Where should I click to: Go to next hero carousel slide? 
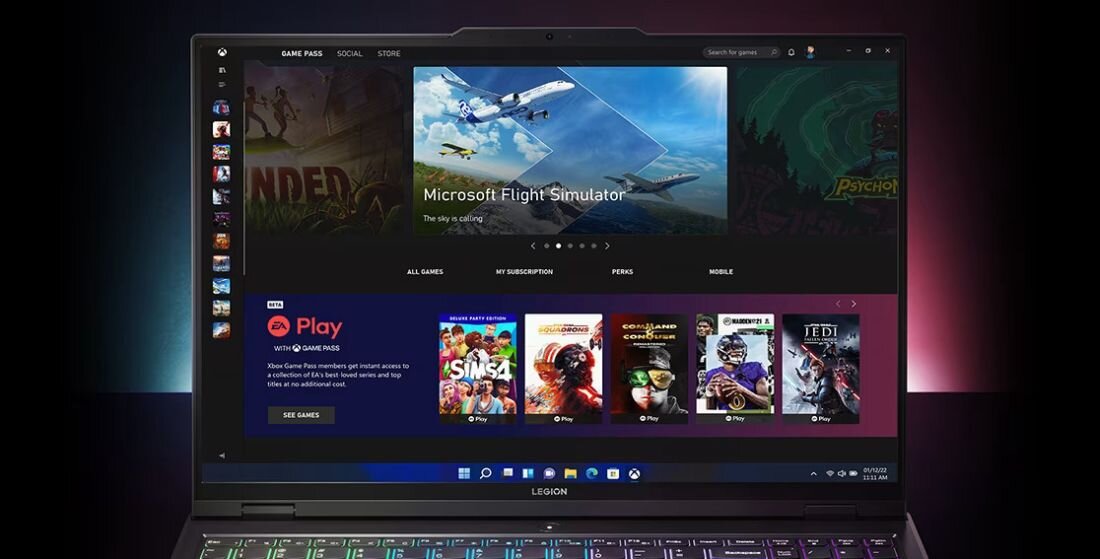[x=607, y=246]
